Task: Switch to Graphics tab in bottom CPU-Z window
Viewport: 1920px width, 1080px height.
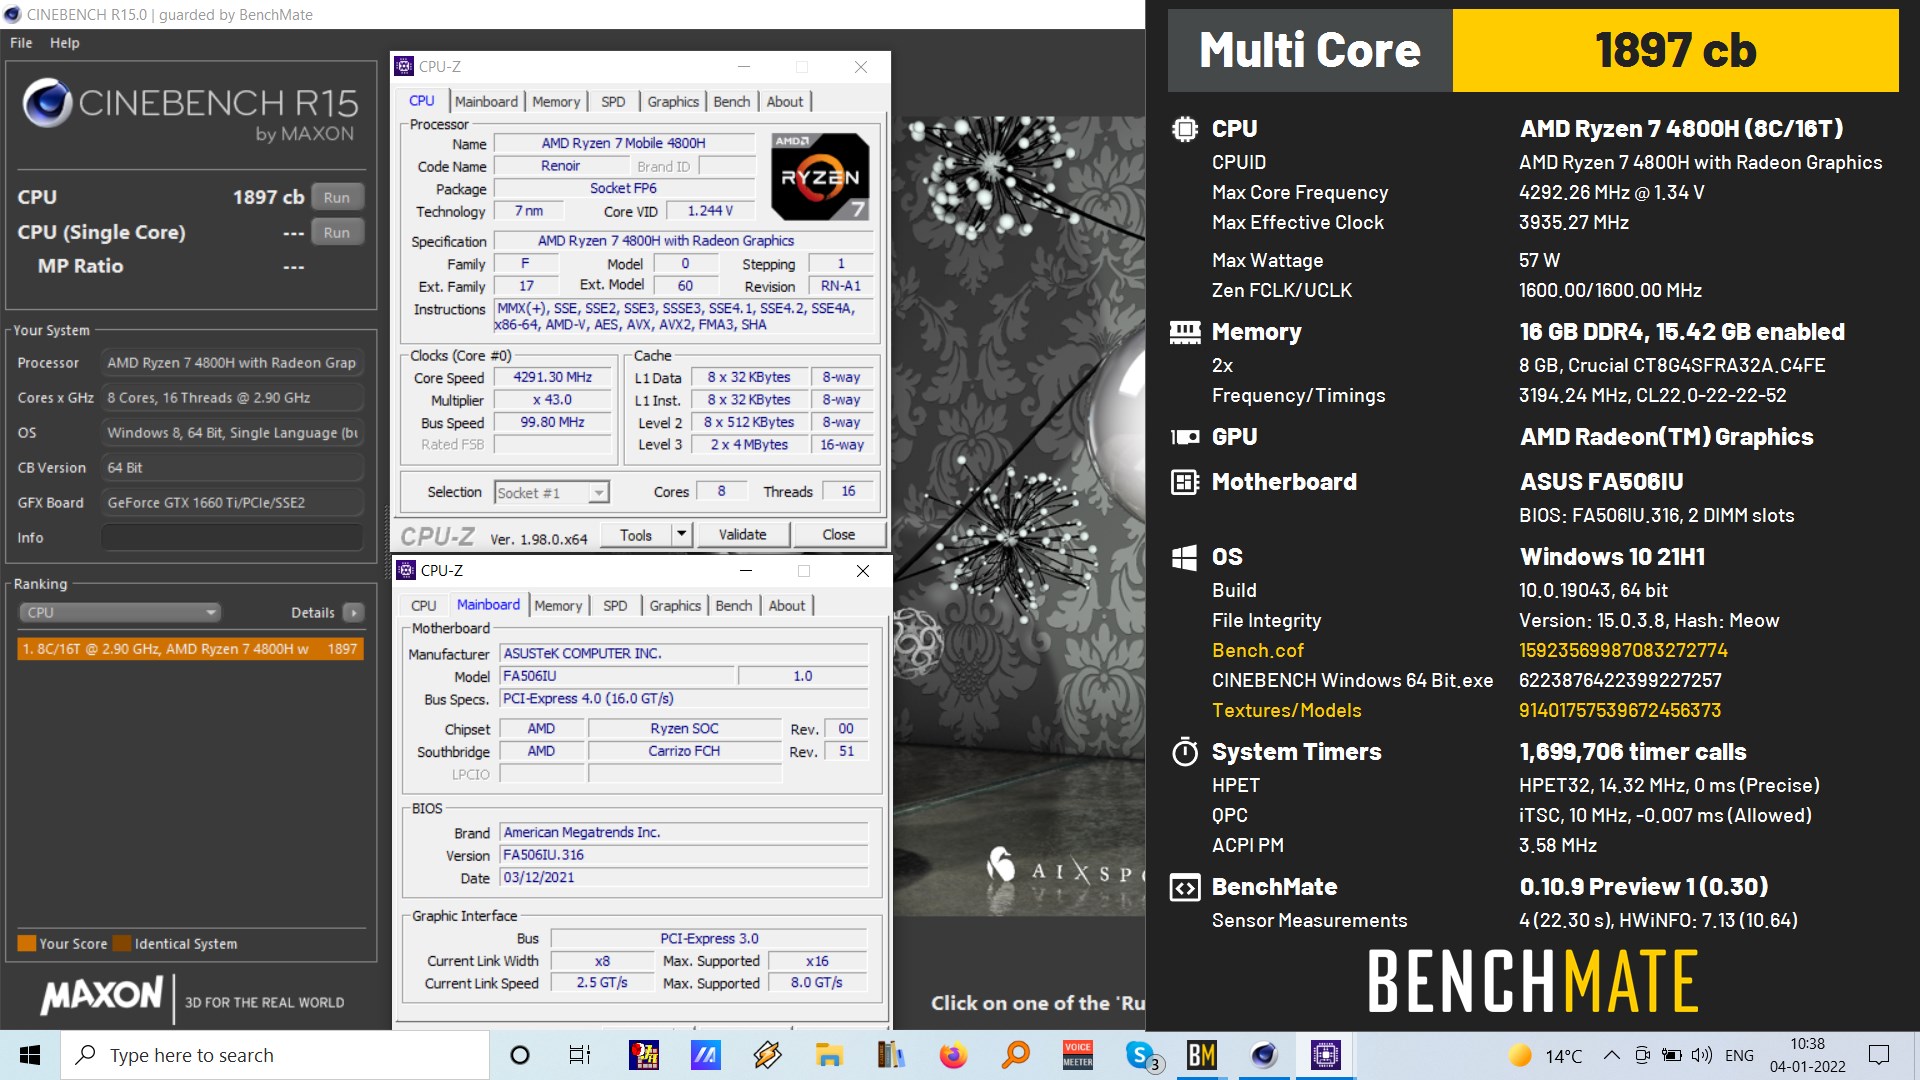Action: [x=675, y=605]
